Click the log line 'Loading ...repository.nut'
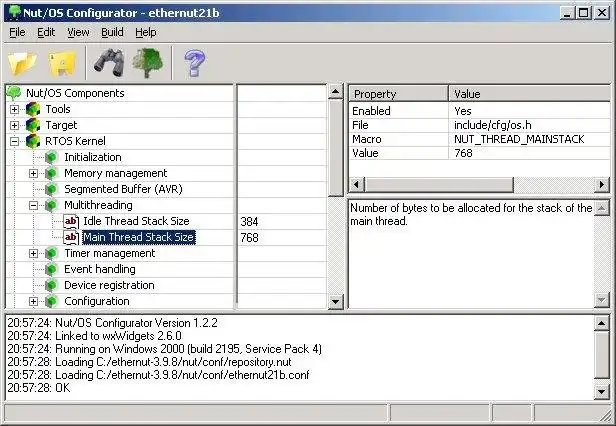The height and width of the screenshot is (426, 616). (149, 362)
